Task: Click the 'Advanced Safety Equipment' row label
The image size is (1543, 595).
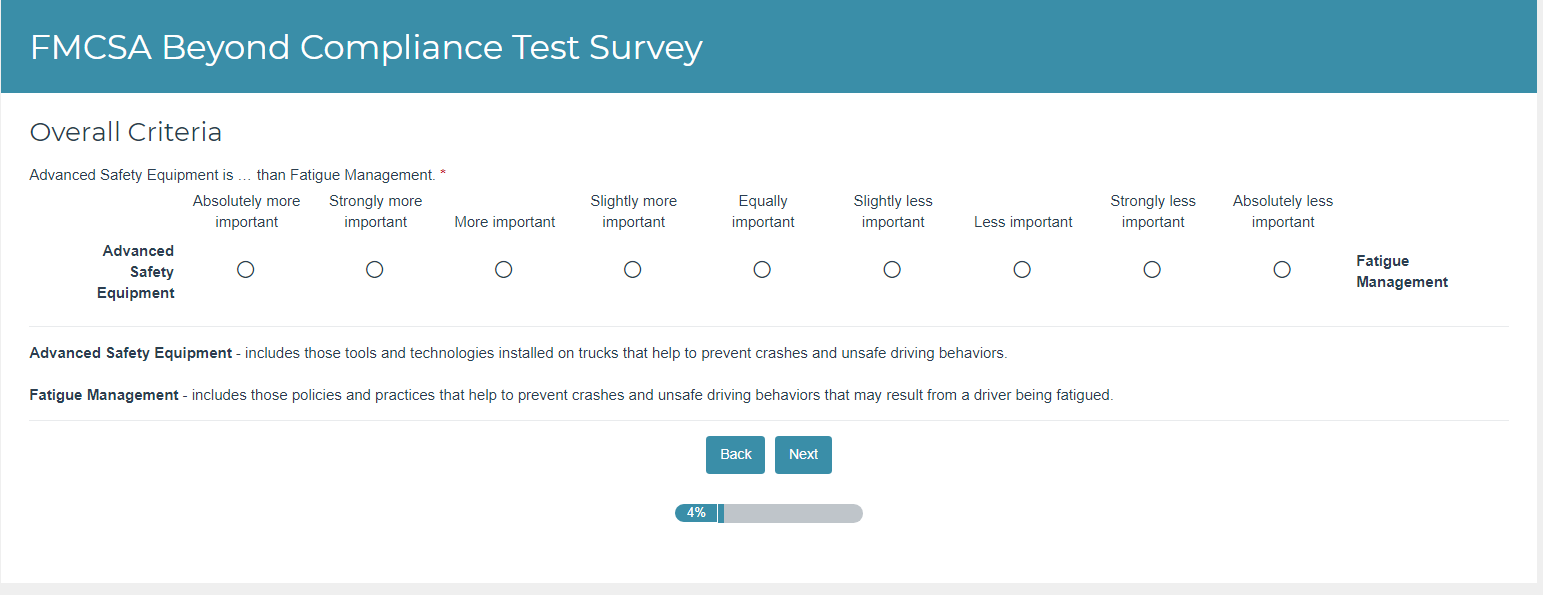Action: [x=138, y=271]
